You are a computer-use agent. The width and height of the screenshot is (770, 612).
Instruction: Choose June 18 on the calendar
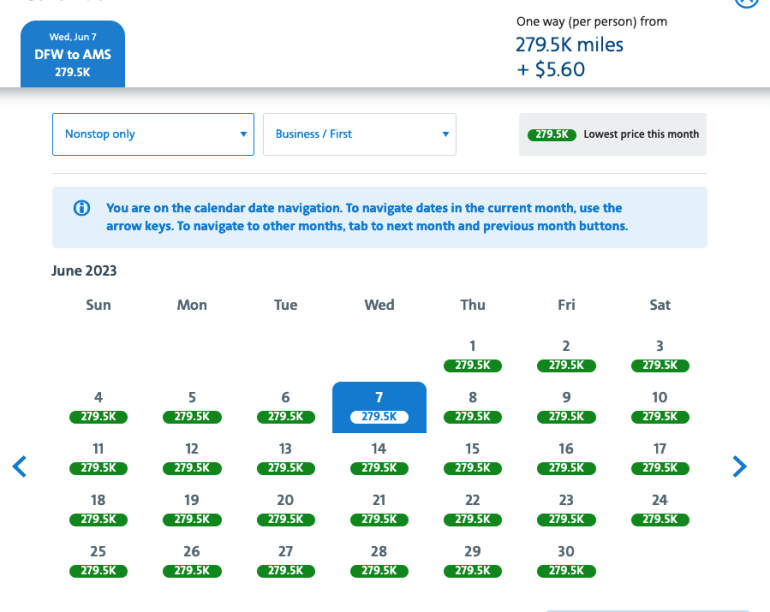[x=98, y=508]
